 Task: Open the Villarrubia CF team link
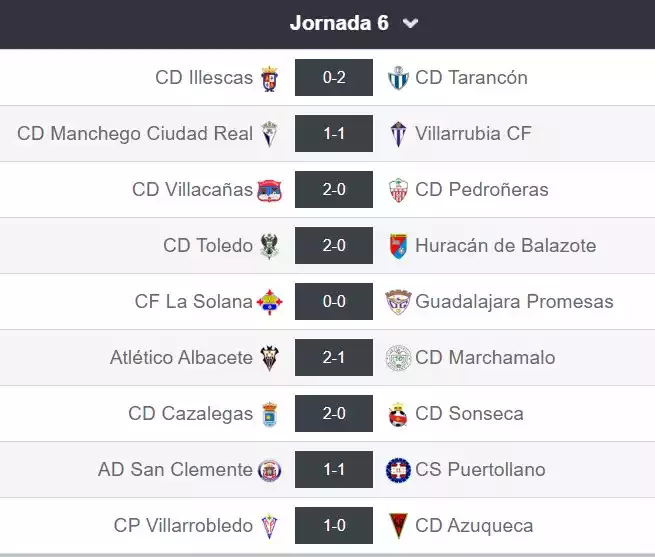pos(473,134)
